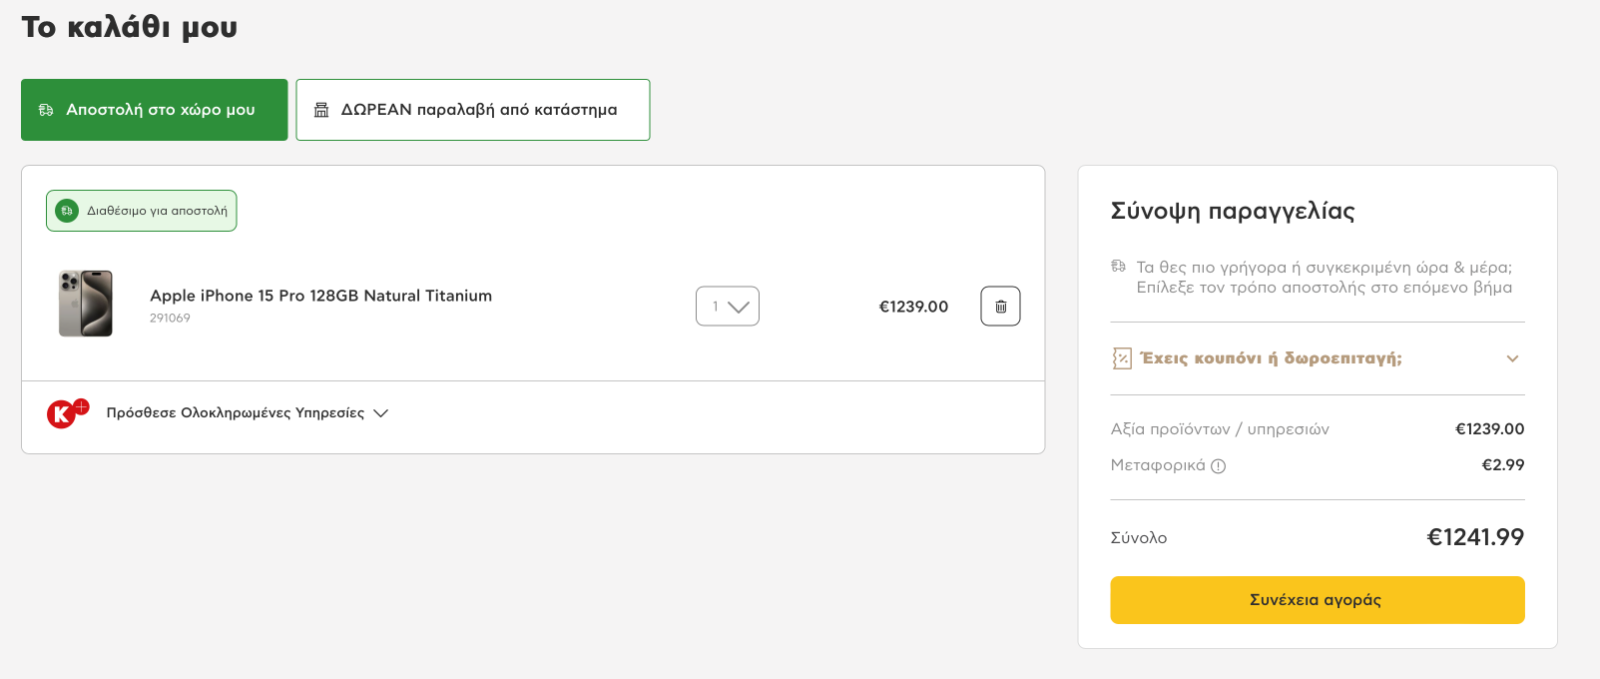This screenshot has width=1600, height=679.
Task: Click Έχεις κουπόνι ή δωροεπιταγή; text
Action: (x=1271, y=358)
